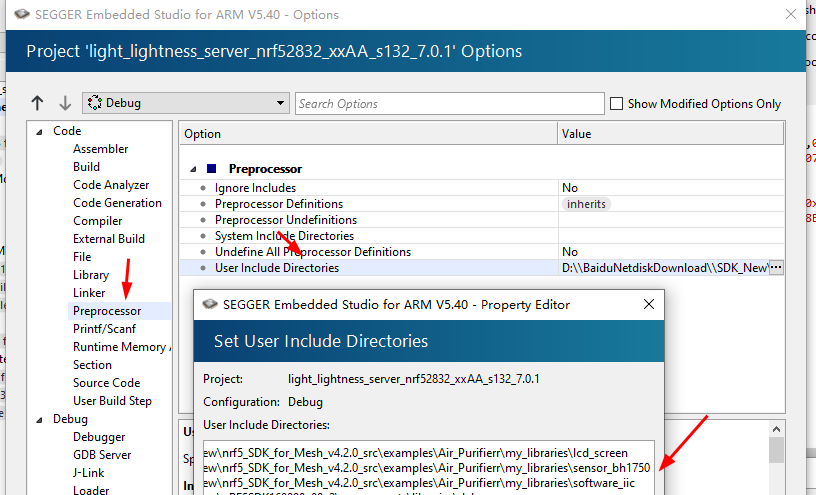The image size is (816, 495).
Task: Select Preprocessor category in tree
Action: pyautogui.click(x=107, y=311)
